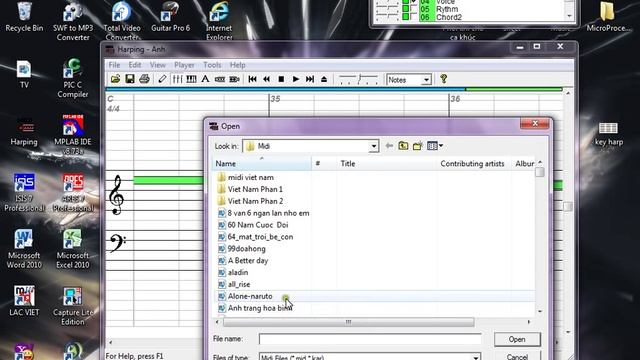Screen dimensions: 640x360
Task: Open the Help menu
Action: click(238, 65)
